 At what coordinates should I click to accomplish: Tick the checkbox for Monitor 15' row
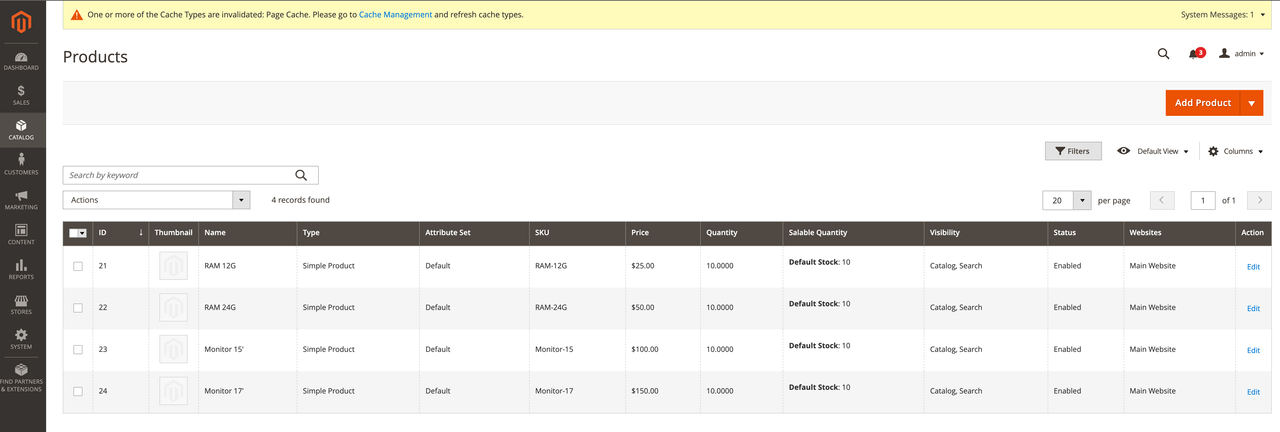[78, 350]
